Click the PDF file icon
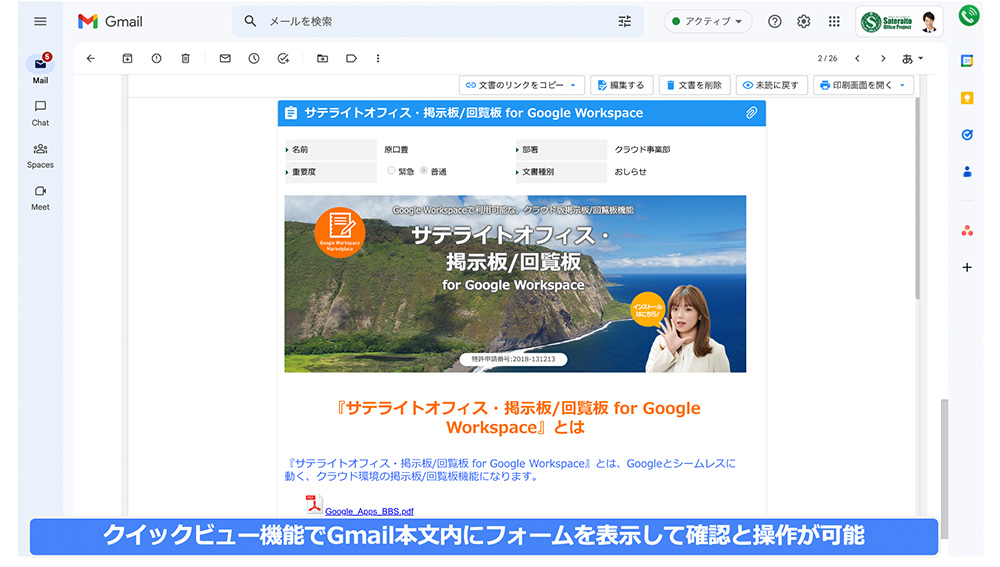The width and height of the screenshot is (1000, 567). click(x=314, y=504)
